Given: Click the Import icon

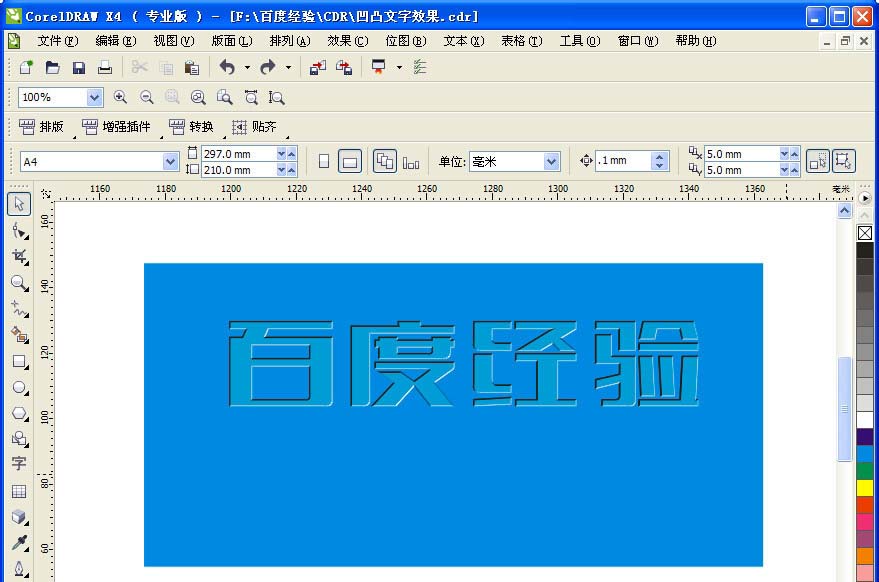Looking at the screenshot, I should point(318,67).
